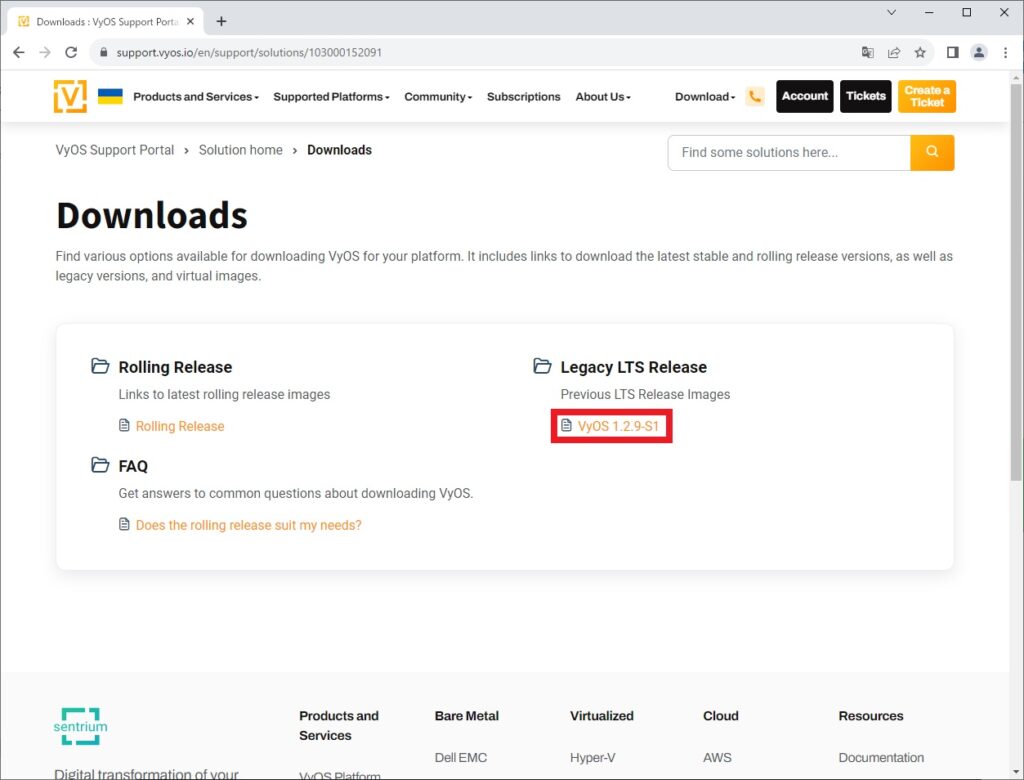Click the Account button
This screenshot has width=1024, height=780.
(x=805, y=96)
